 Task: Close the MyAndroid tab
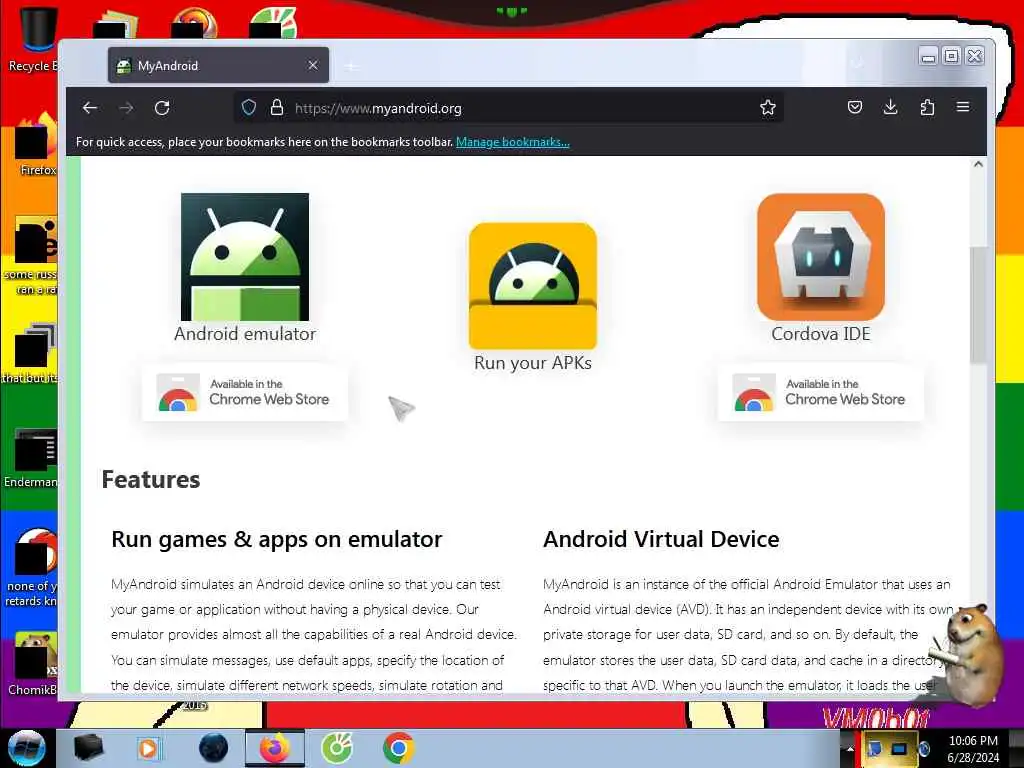click(313, 65)
